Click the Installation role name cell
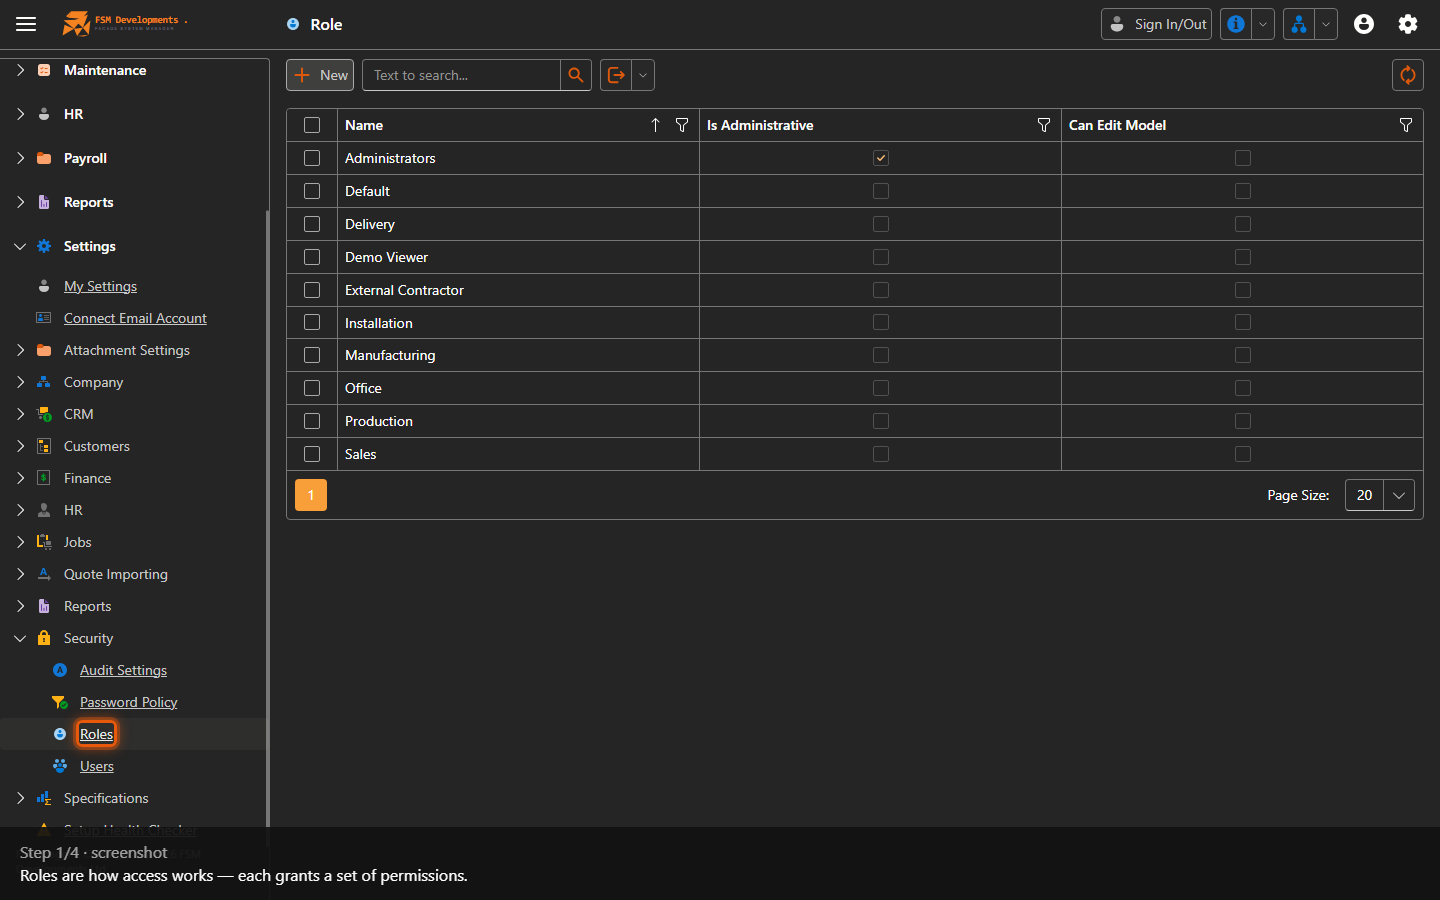The image size is (1440, 900). pyautogui.click(x=518, y=323)
